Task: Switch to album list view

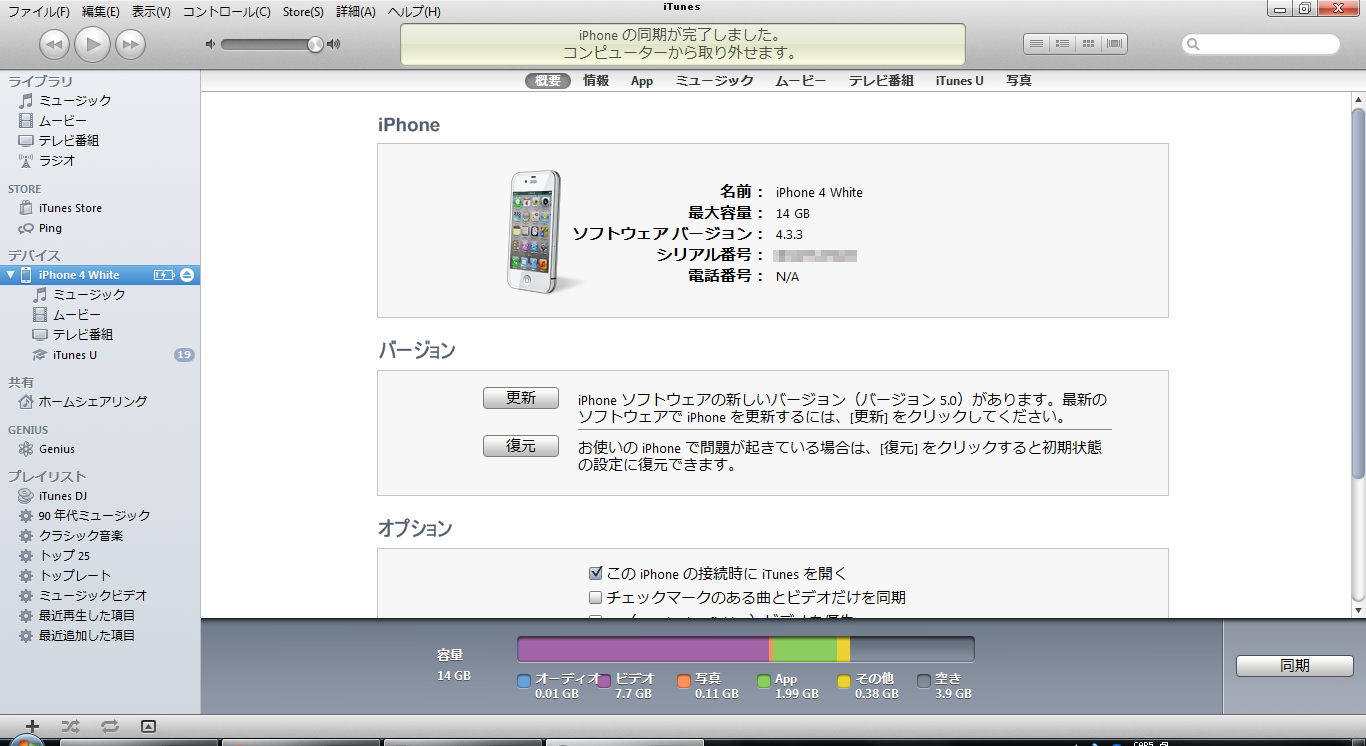Action: pos(1063,44)
